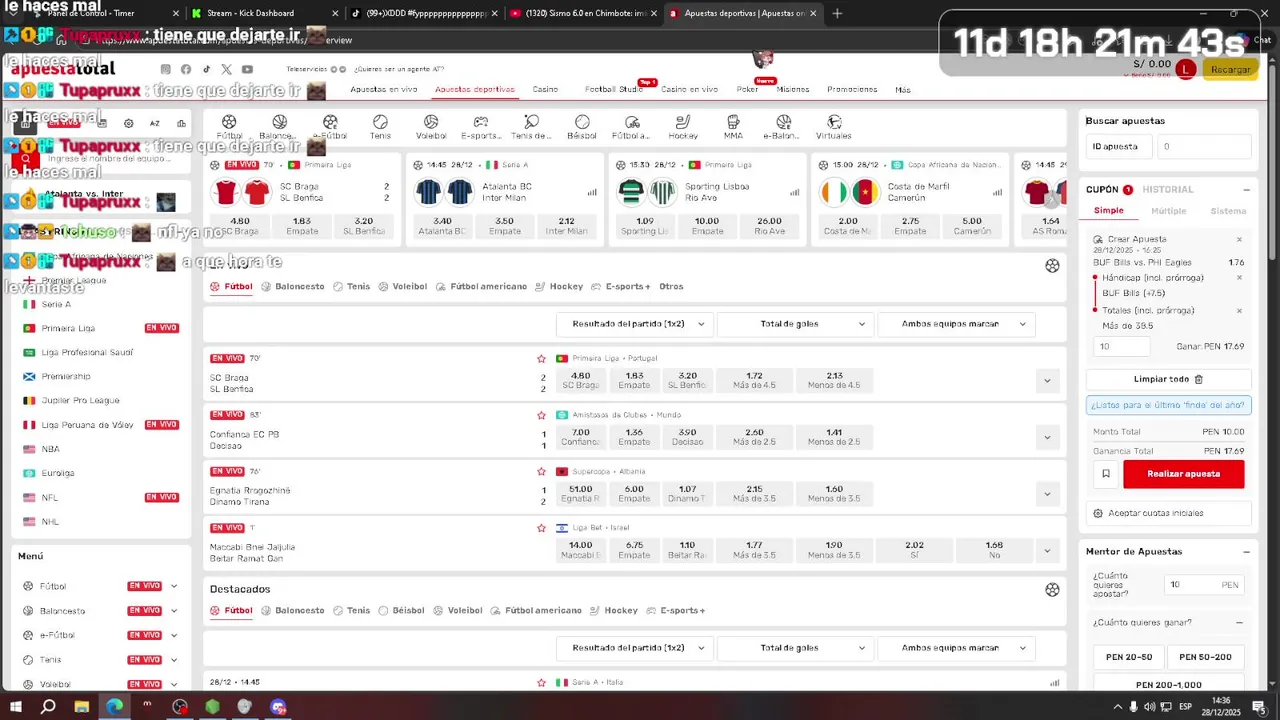Favorite the SC Braga vs SL Benfica match star

(x=541, y=358)
